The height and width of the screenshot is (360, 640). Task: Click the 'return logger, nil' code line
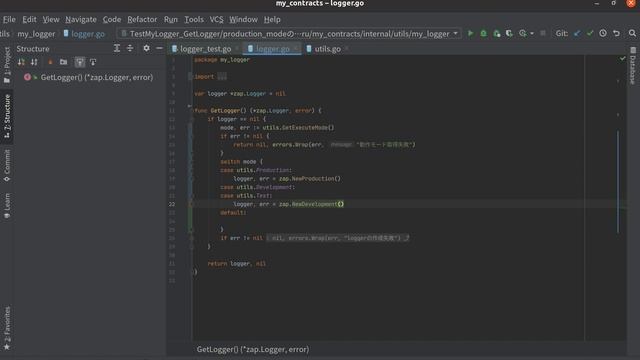point(236,263)
